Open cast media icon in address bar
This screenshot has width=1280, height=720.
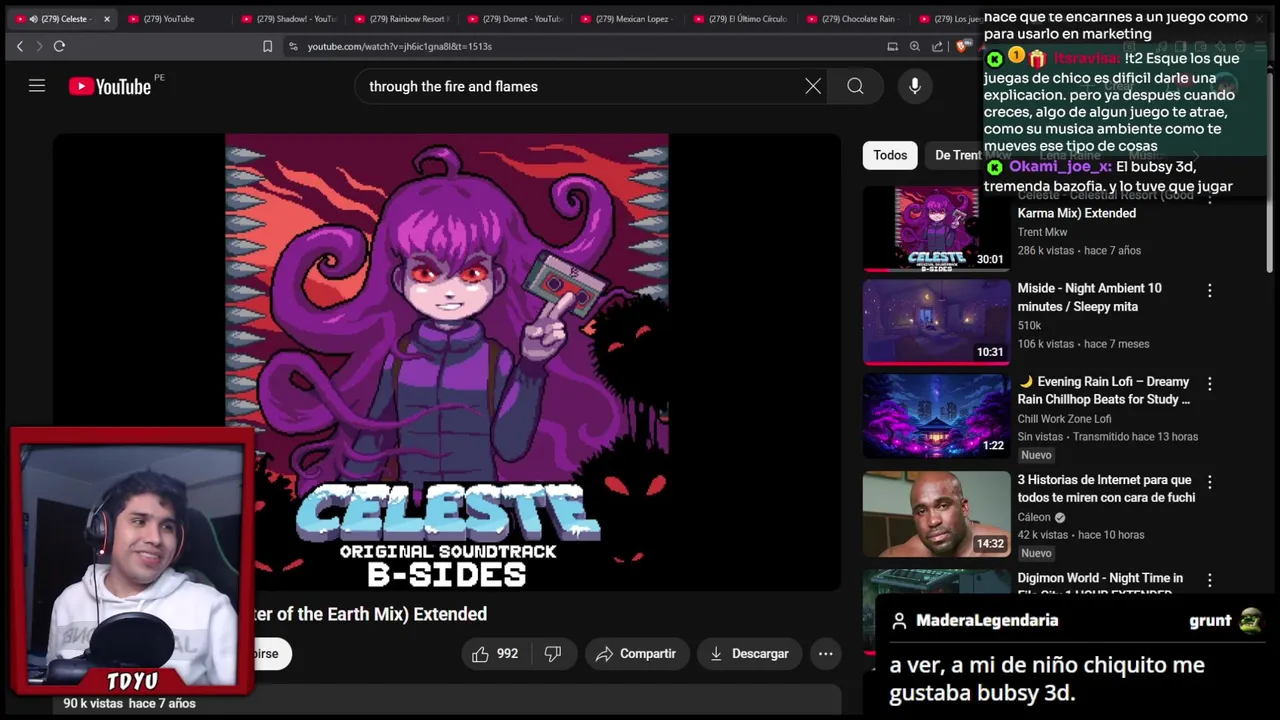coord(892,46)
